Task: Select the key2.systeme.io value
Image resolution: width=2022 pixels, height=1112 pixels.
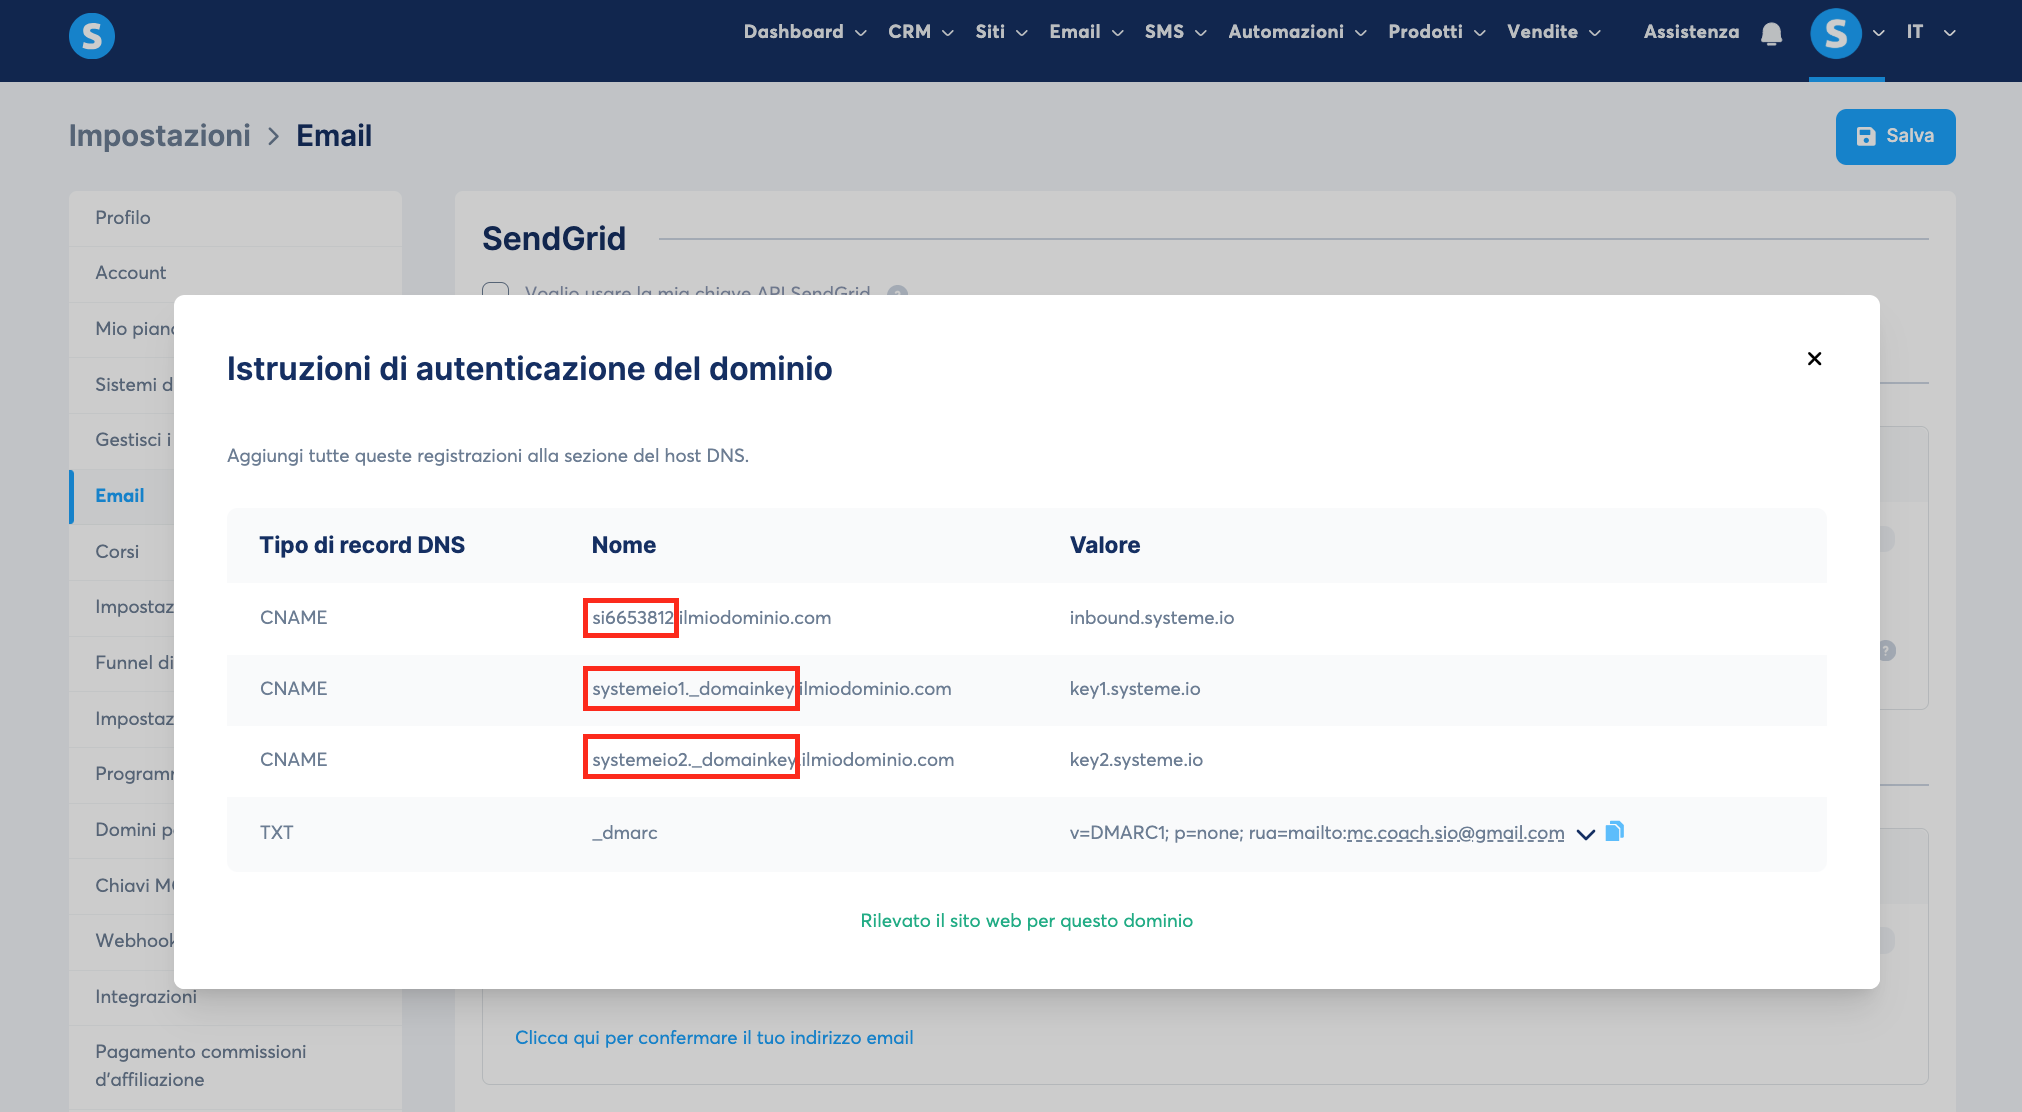Action: [x=1136, y=760]
